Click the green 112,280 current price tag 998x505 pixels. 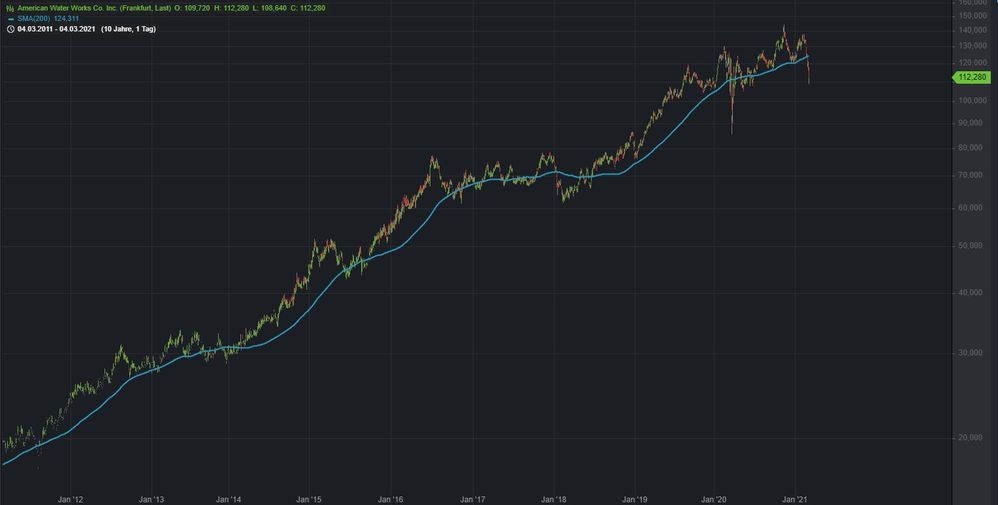point(972,77)
